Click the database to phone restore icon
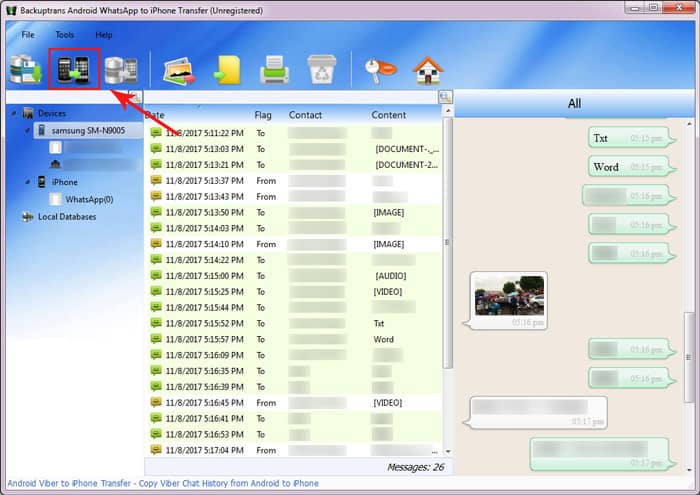 121,69
